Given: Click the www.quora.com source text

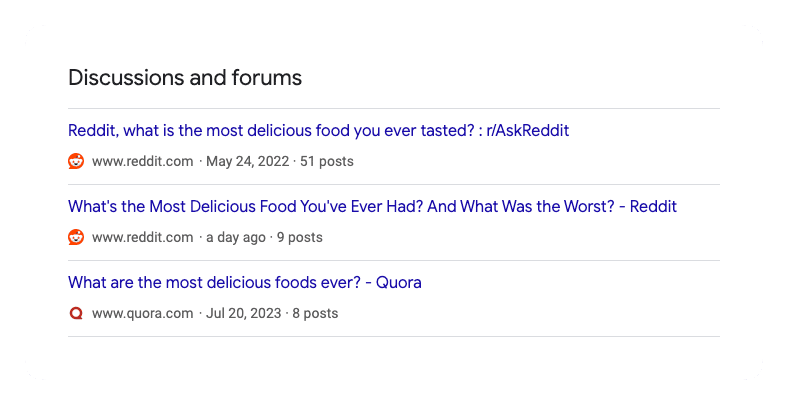Looking at the screenshot, I should click(142, 313).
